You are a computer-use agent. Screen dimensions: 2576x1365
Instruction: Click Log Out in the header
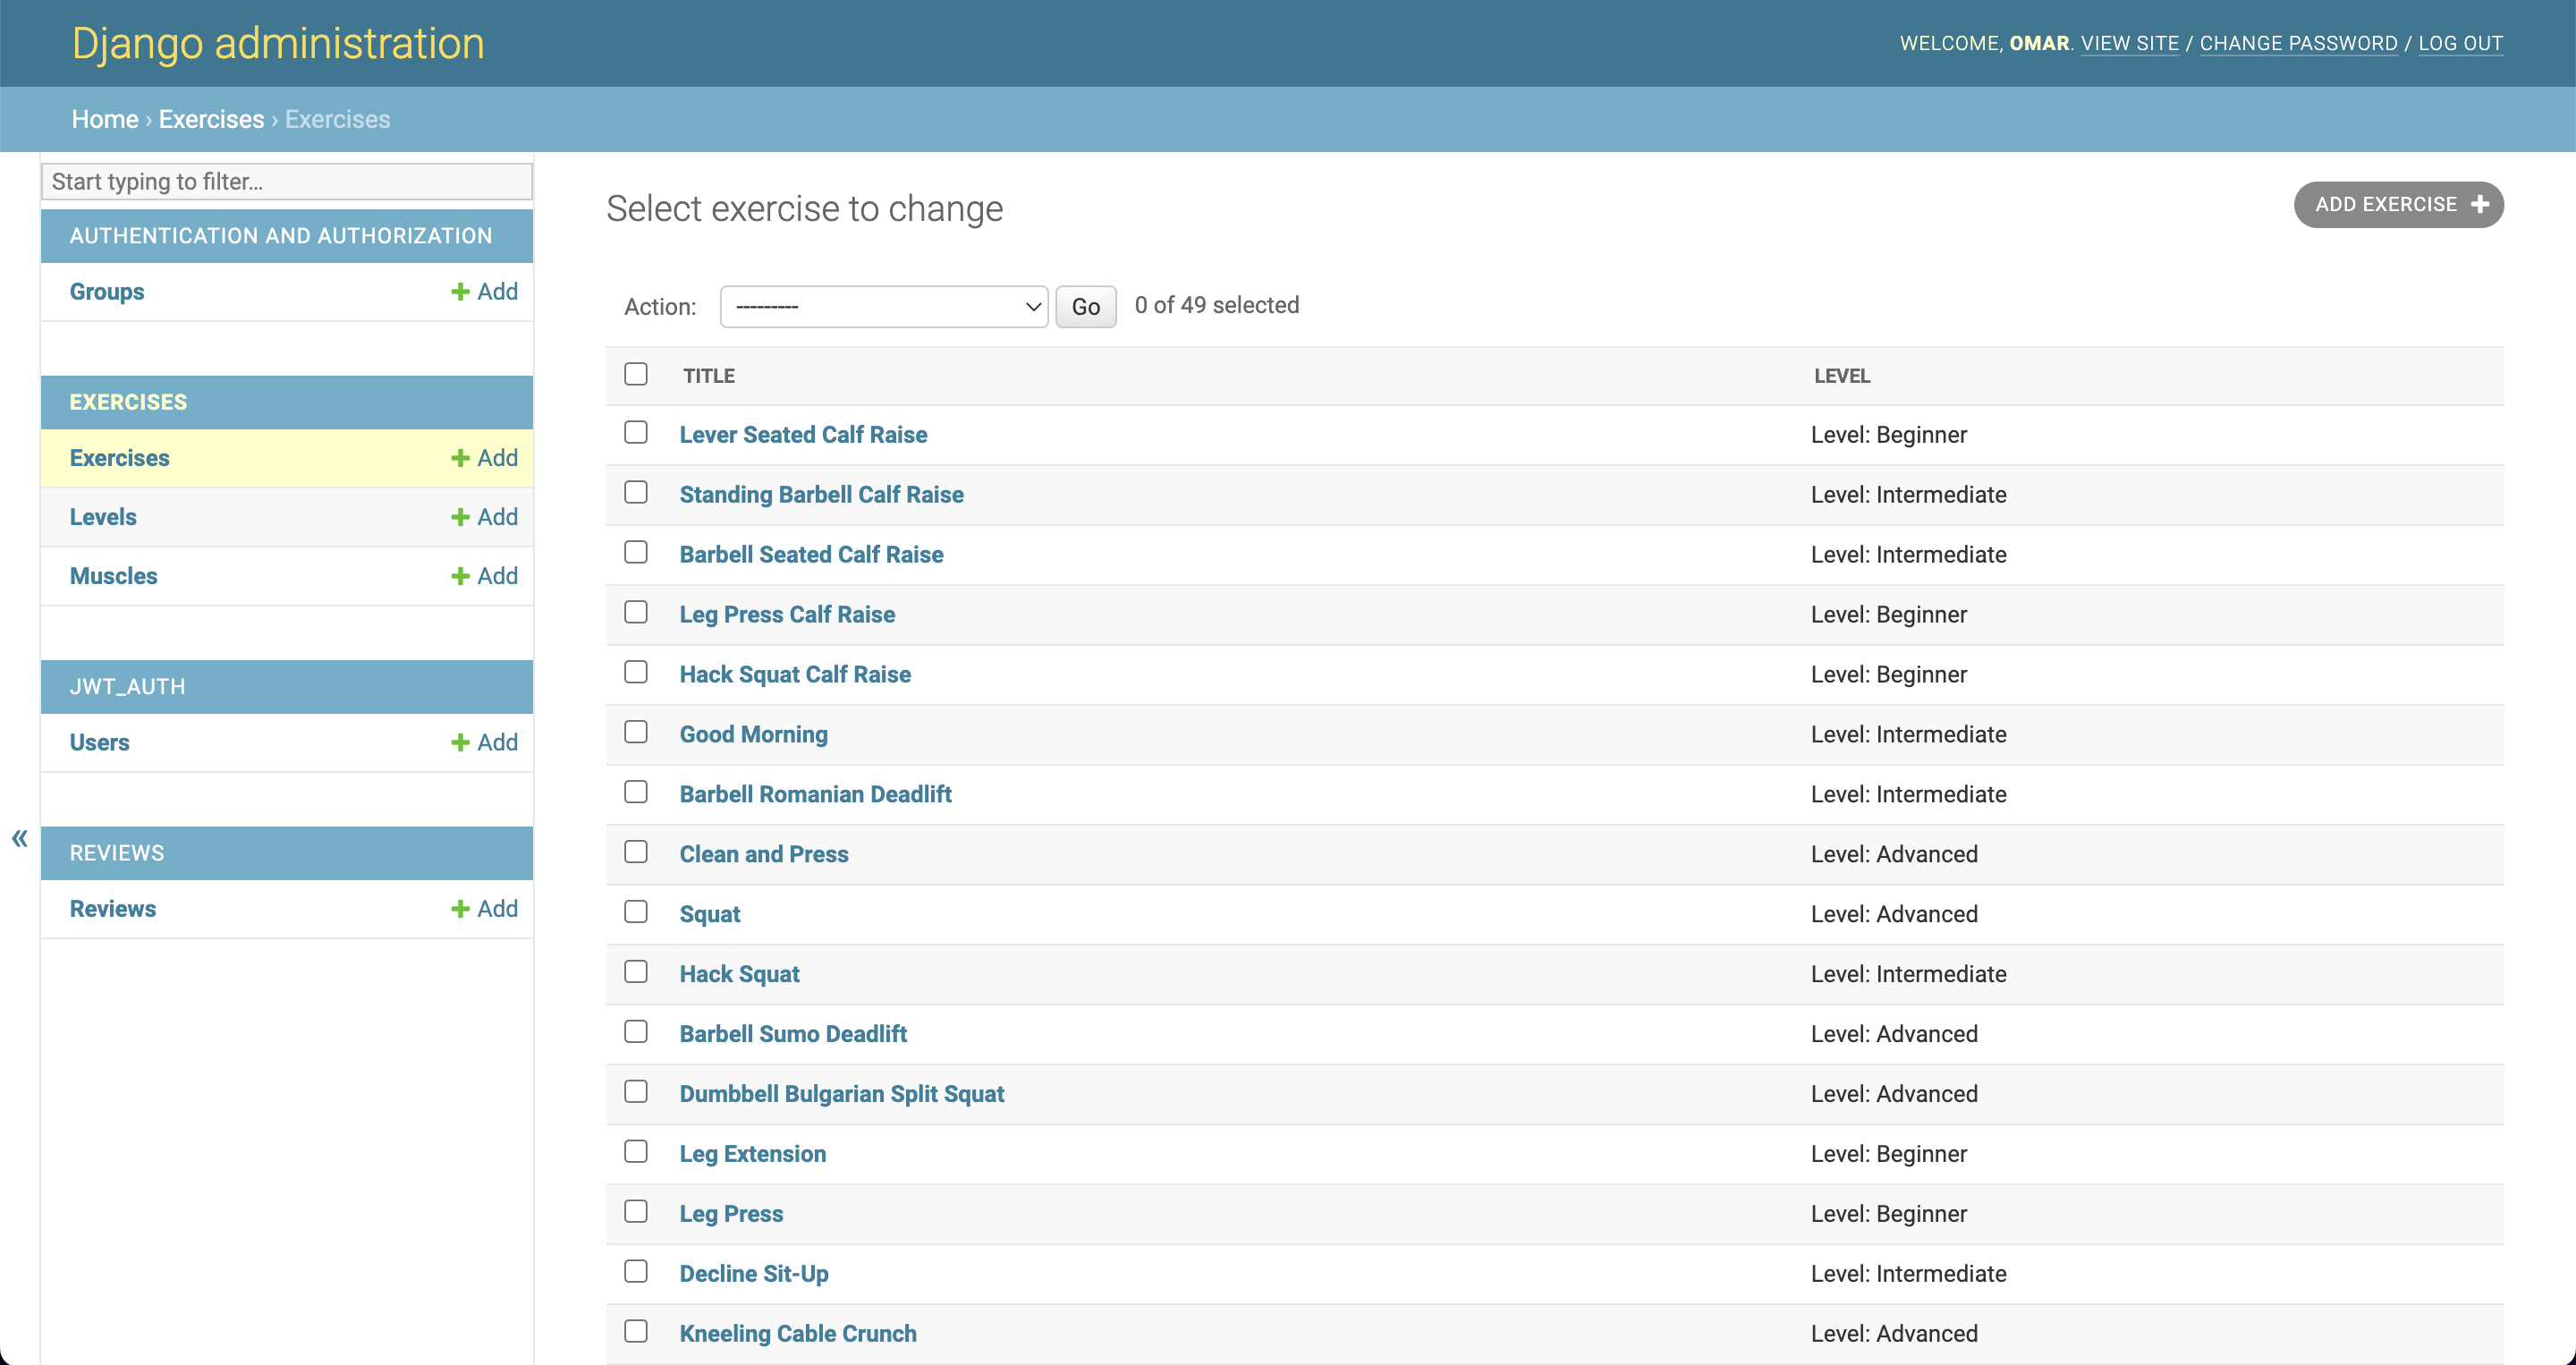pyautogui.click(x=2461, y=43)
